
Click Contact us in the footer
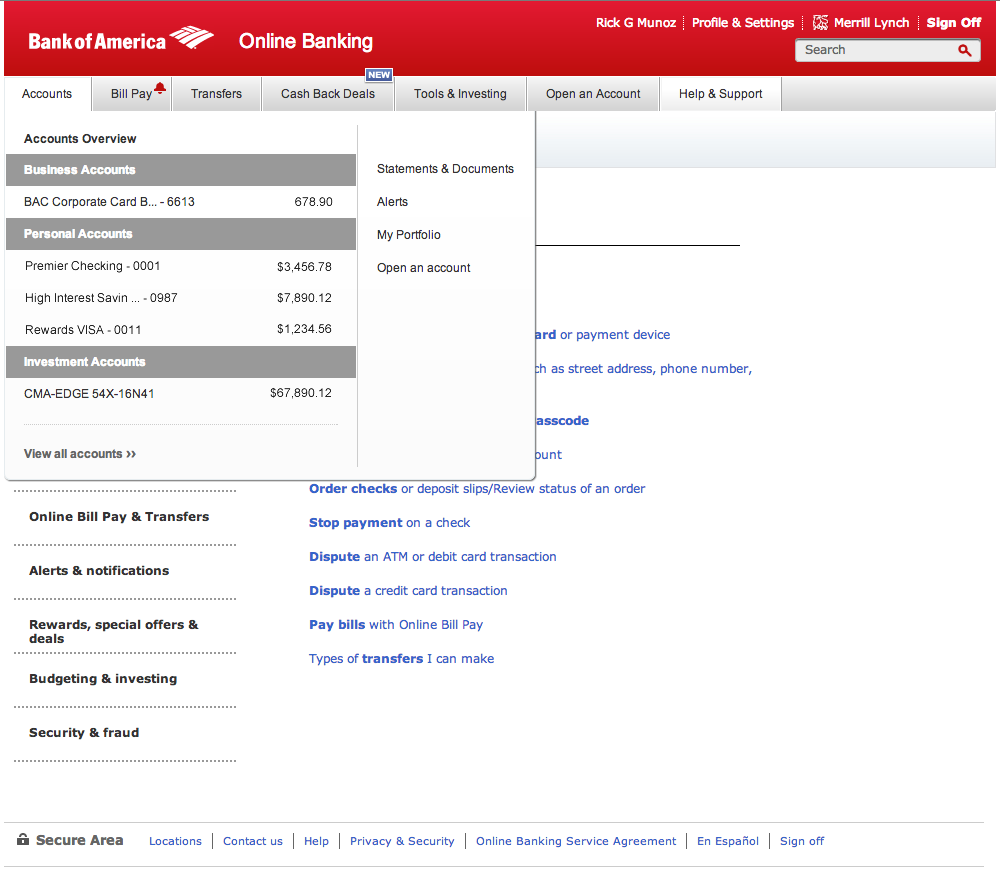pos(253,841)
